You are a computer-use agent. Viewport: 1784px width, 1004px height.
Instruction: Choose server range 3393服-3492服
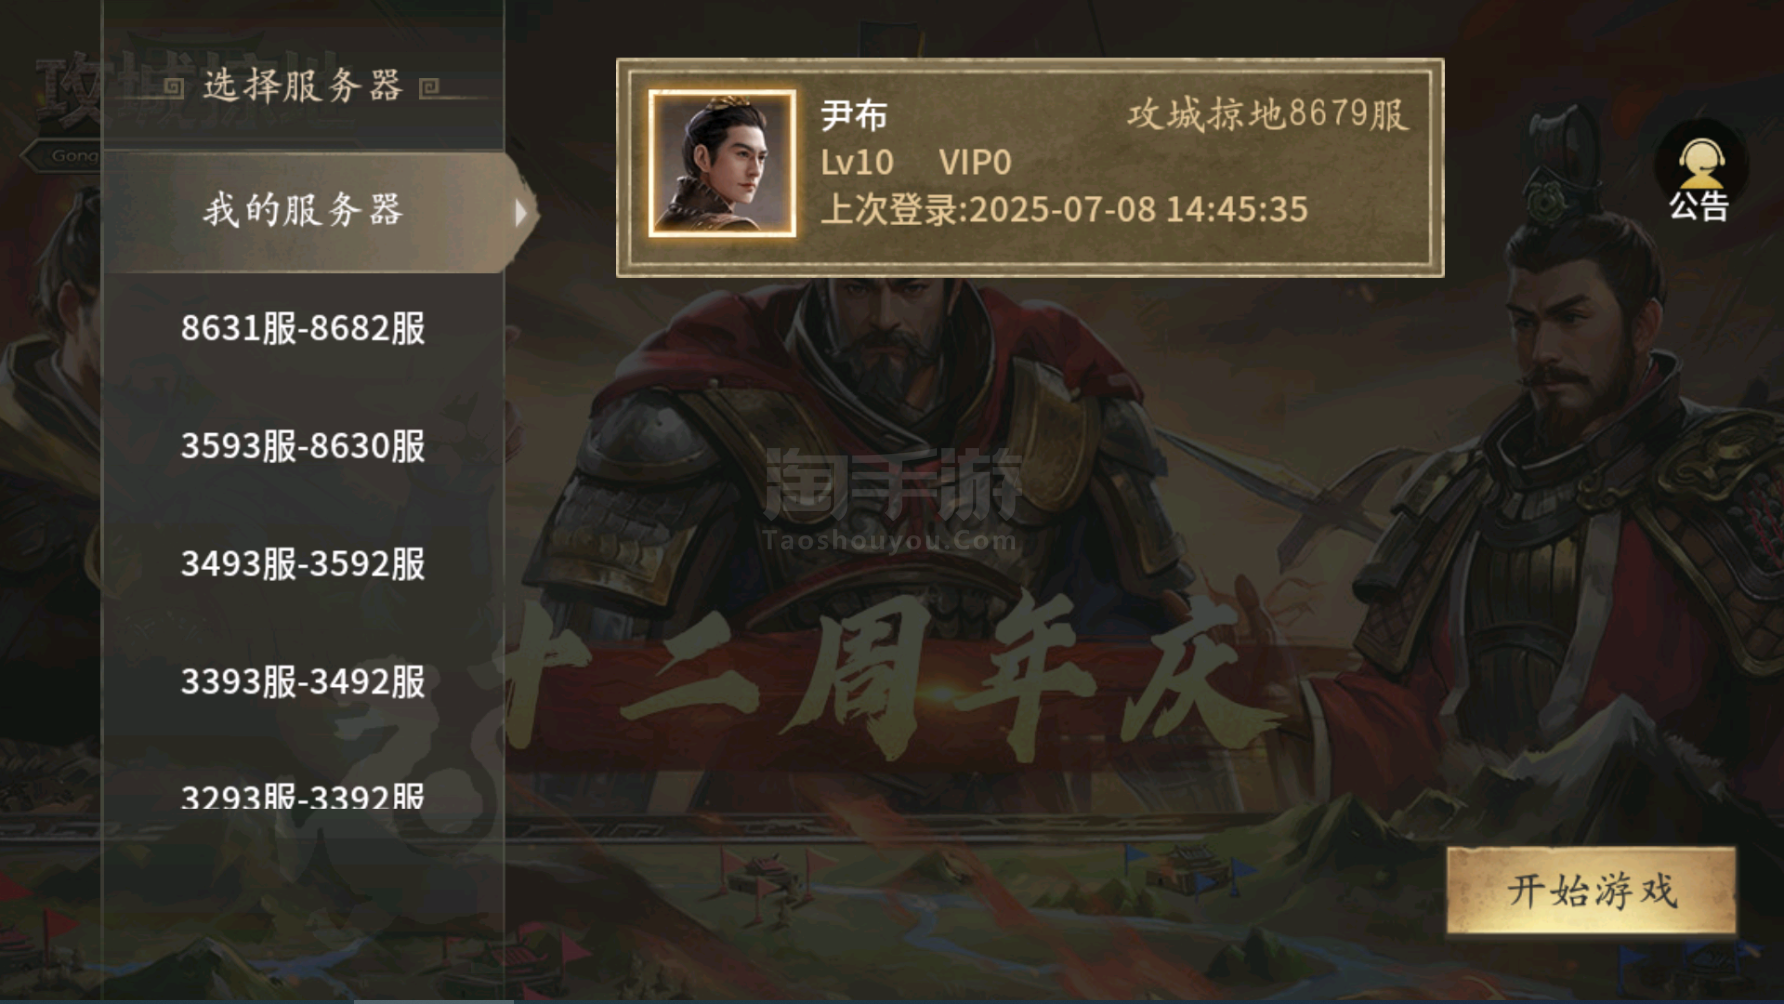point(303,682)
